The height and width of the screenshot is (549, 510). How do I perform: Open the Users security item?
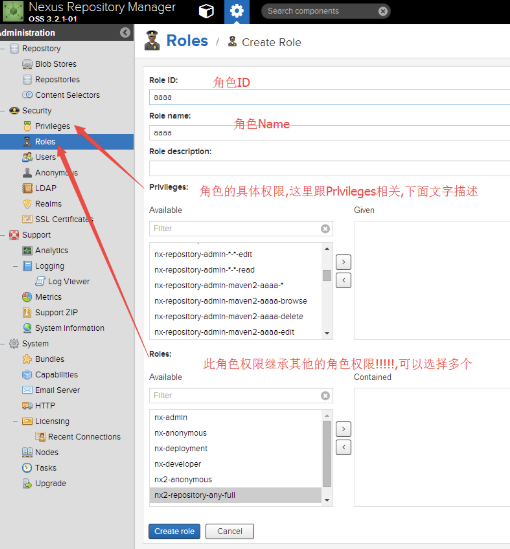pyautogui.click(x=45, y=157)
